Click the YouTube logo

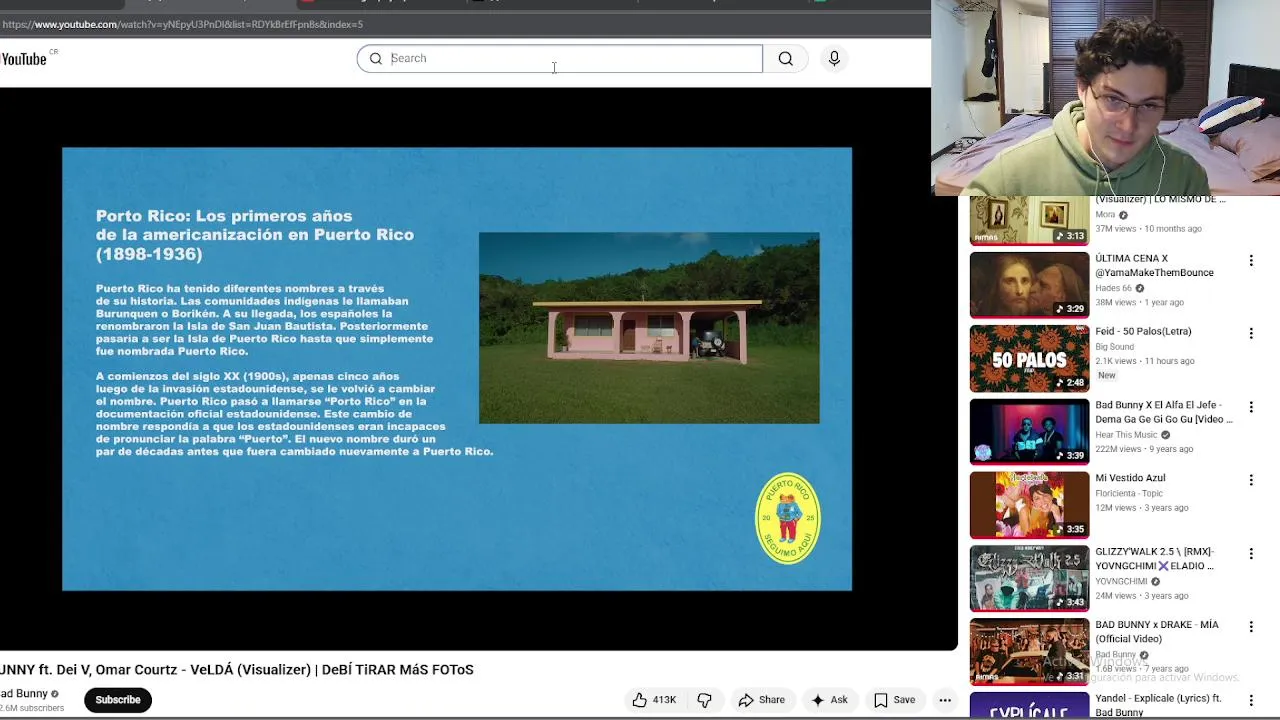[24, 59]
